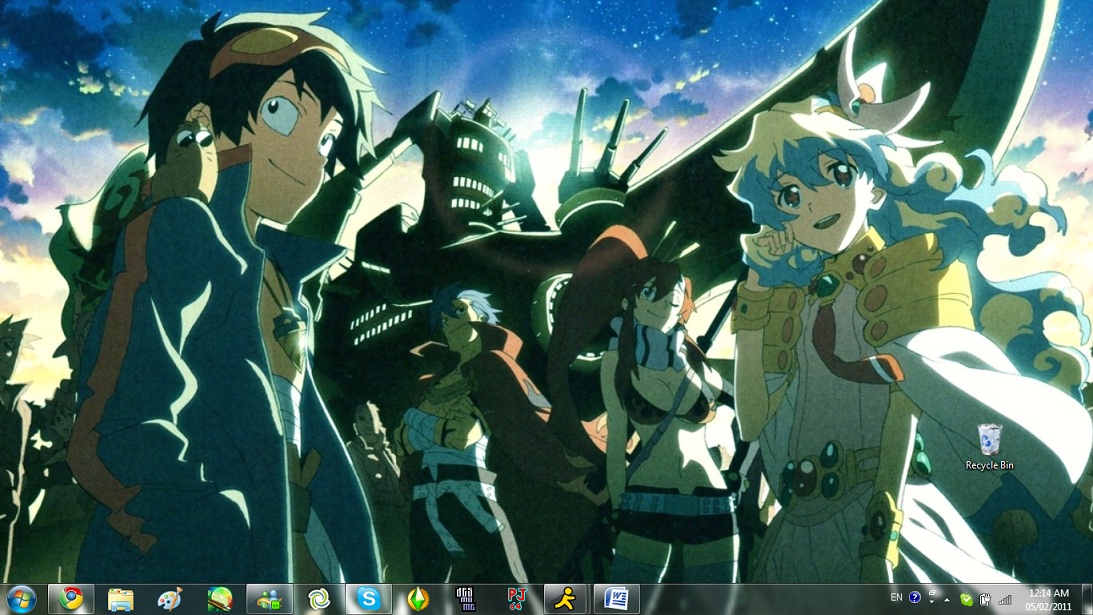Open Skype from the taskbar

(x=368, y=599)
